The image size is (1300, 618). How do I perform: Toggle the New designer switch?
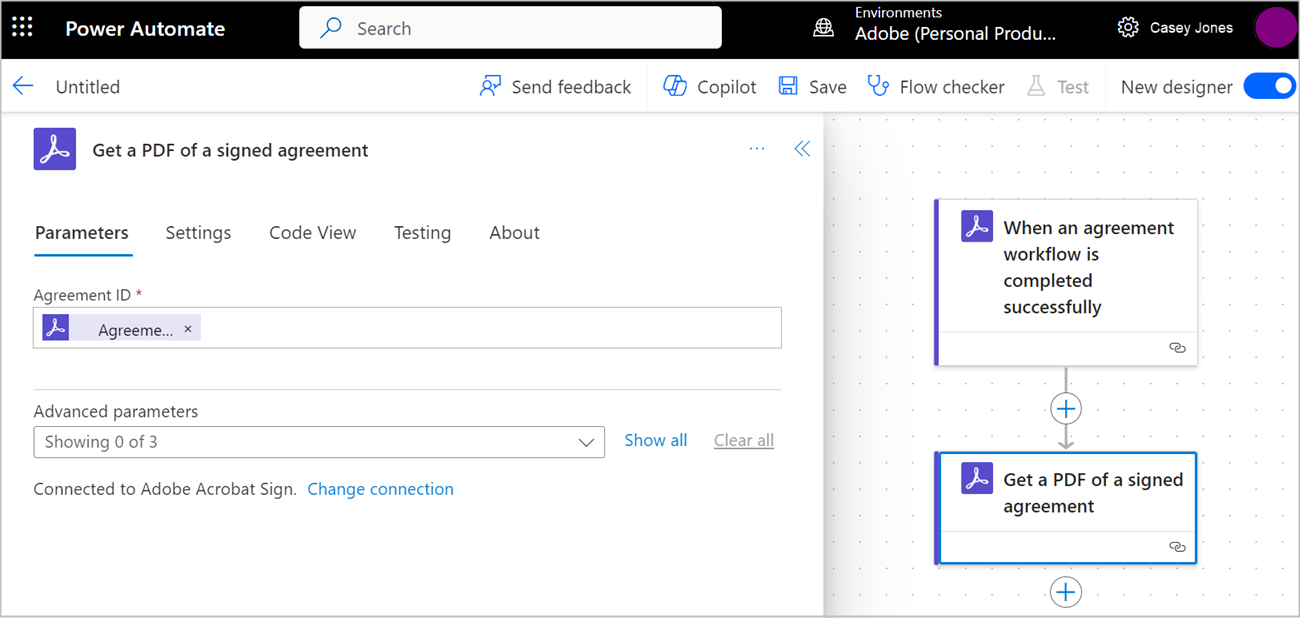click(1269, 87)
